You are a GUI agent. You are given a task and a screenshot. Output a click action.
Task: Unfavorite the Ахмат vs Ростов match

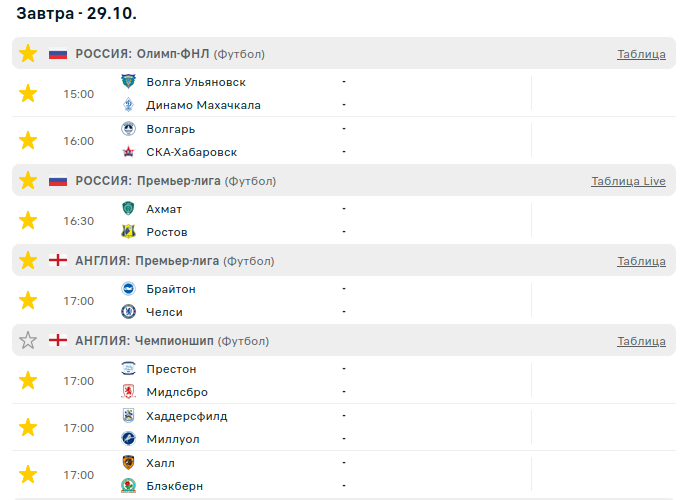point(28,220)
